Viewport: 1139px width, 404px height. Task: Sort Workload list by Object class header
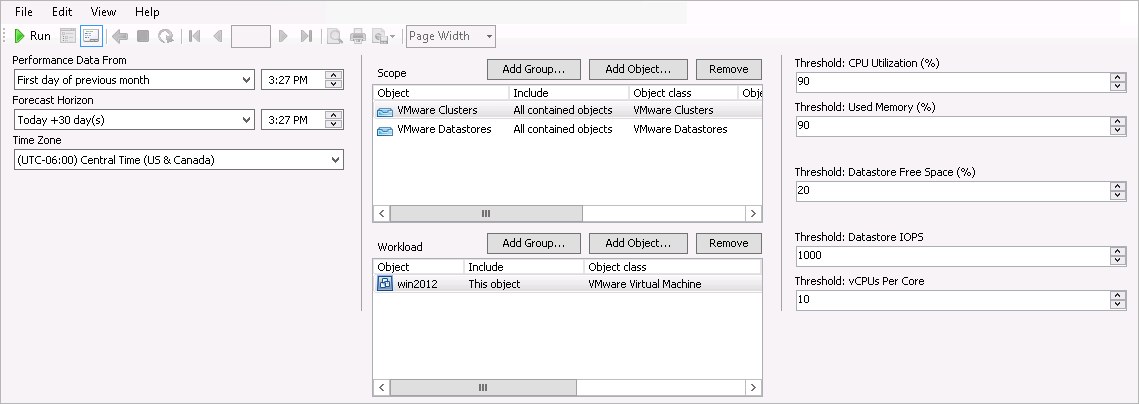coord(673,267)
